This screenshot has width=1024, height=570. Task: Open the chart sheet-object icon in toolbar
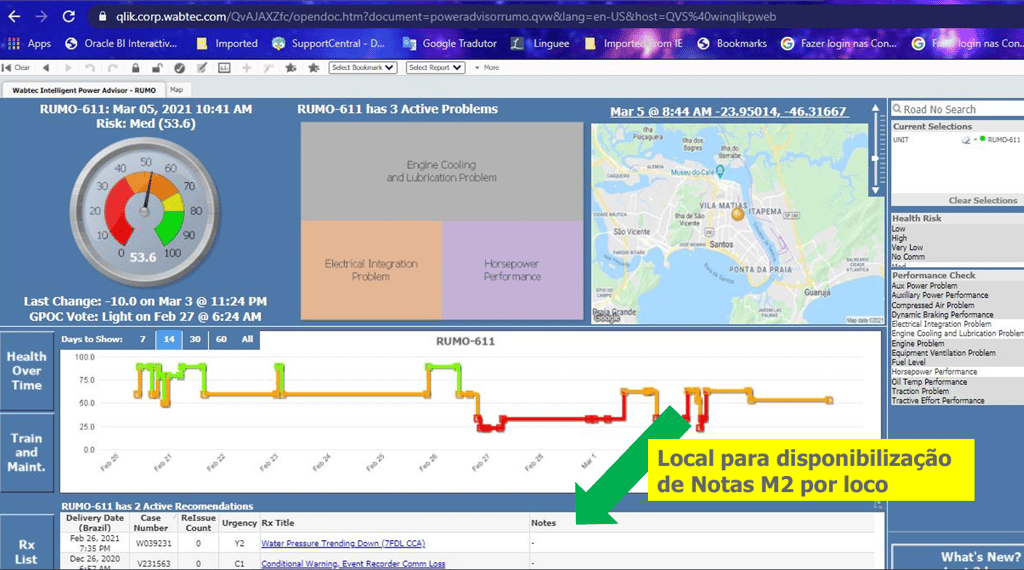(224, 67)
